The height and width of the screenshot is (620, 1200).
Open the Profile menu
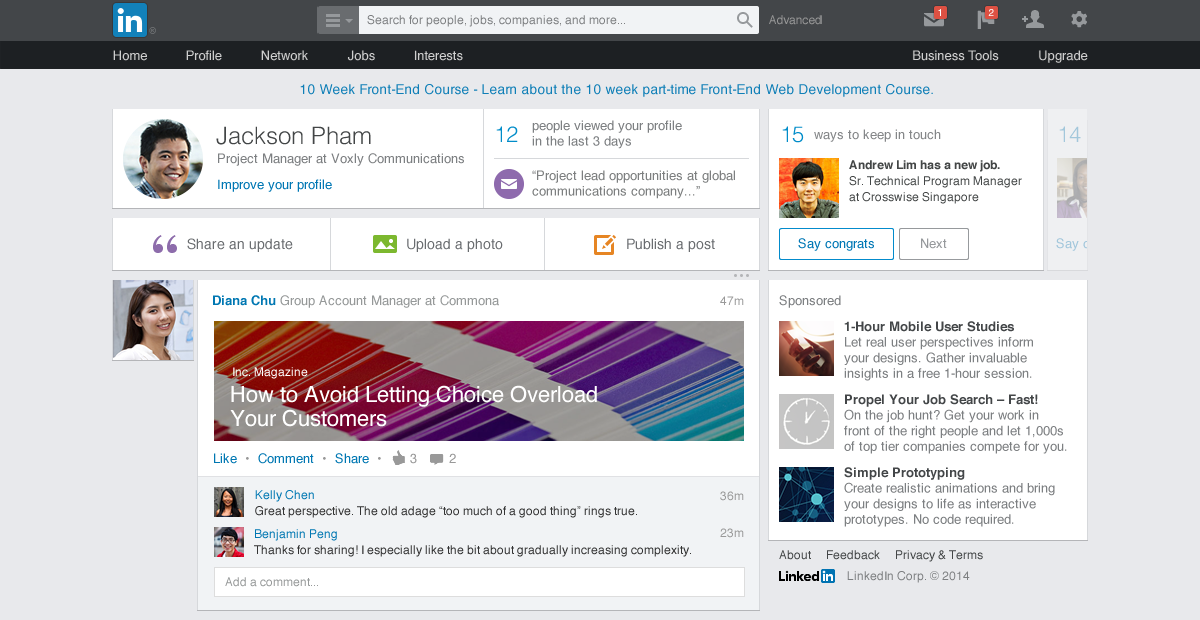tap(204, 56)
